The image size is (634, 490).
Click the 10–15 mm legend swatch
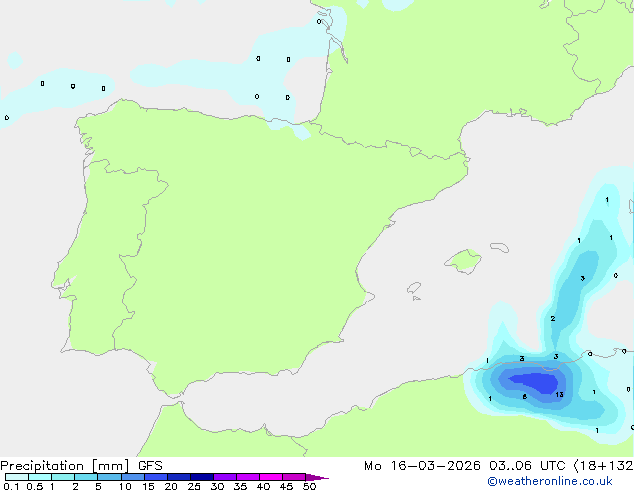click(x=132, y=477)
